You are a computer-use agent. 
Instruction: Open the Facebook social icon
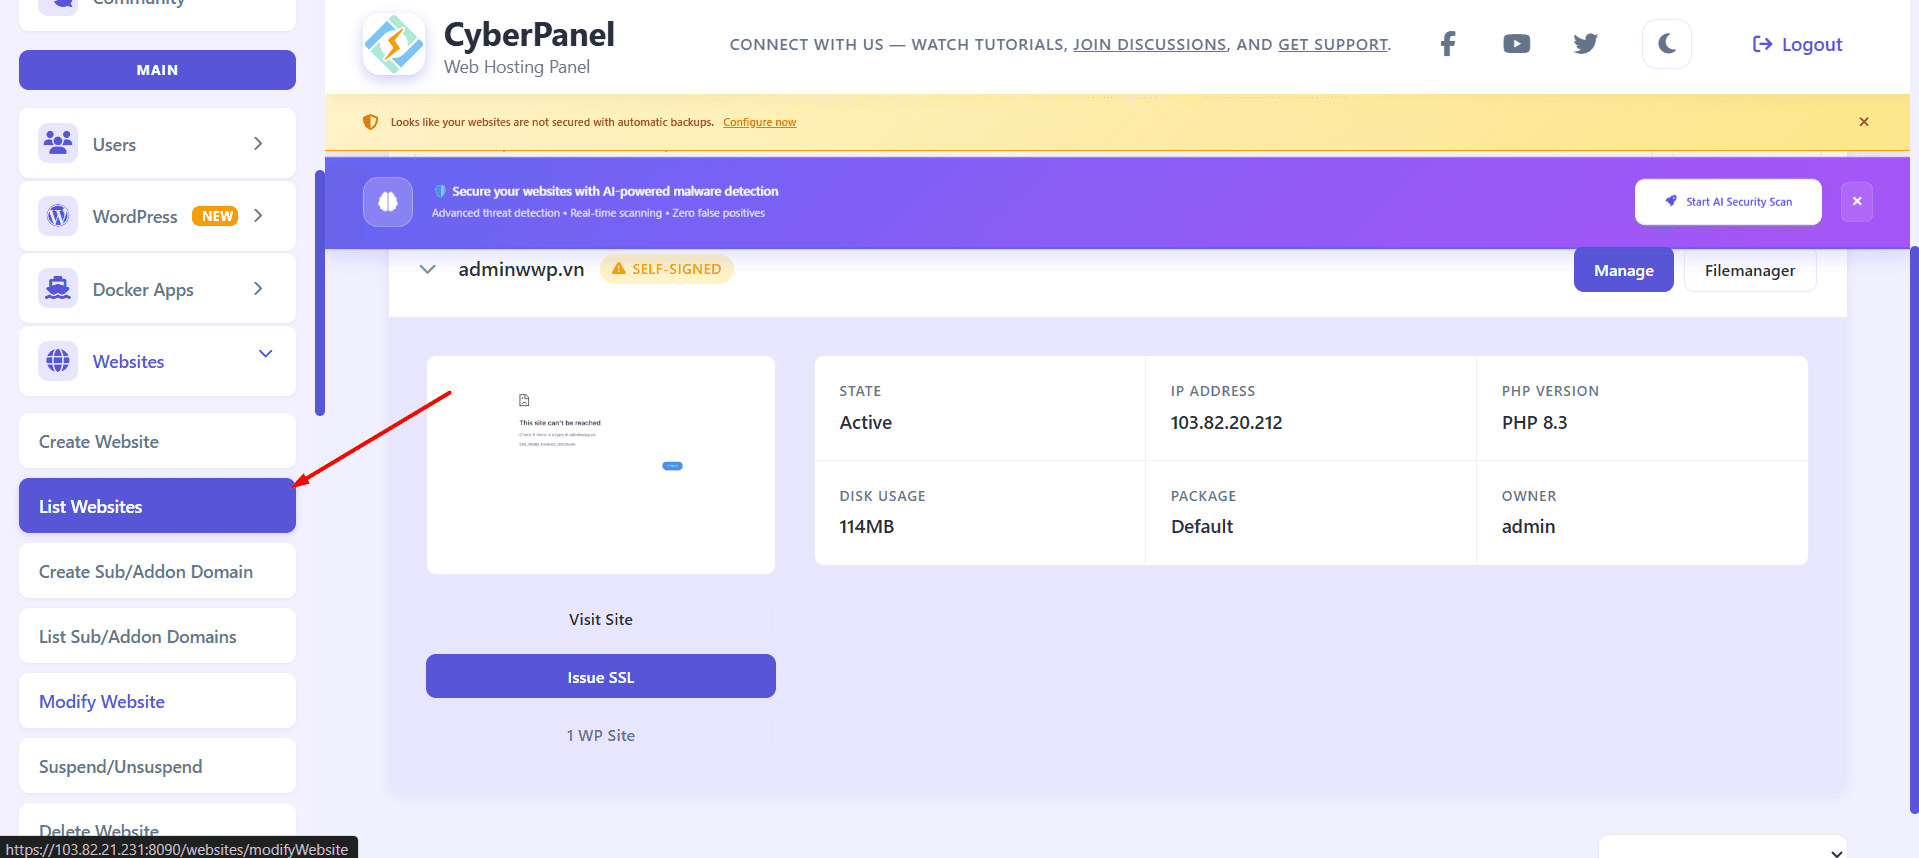pyautogui.click(x=1447, y=44)
